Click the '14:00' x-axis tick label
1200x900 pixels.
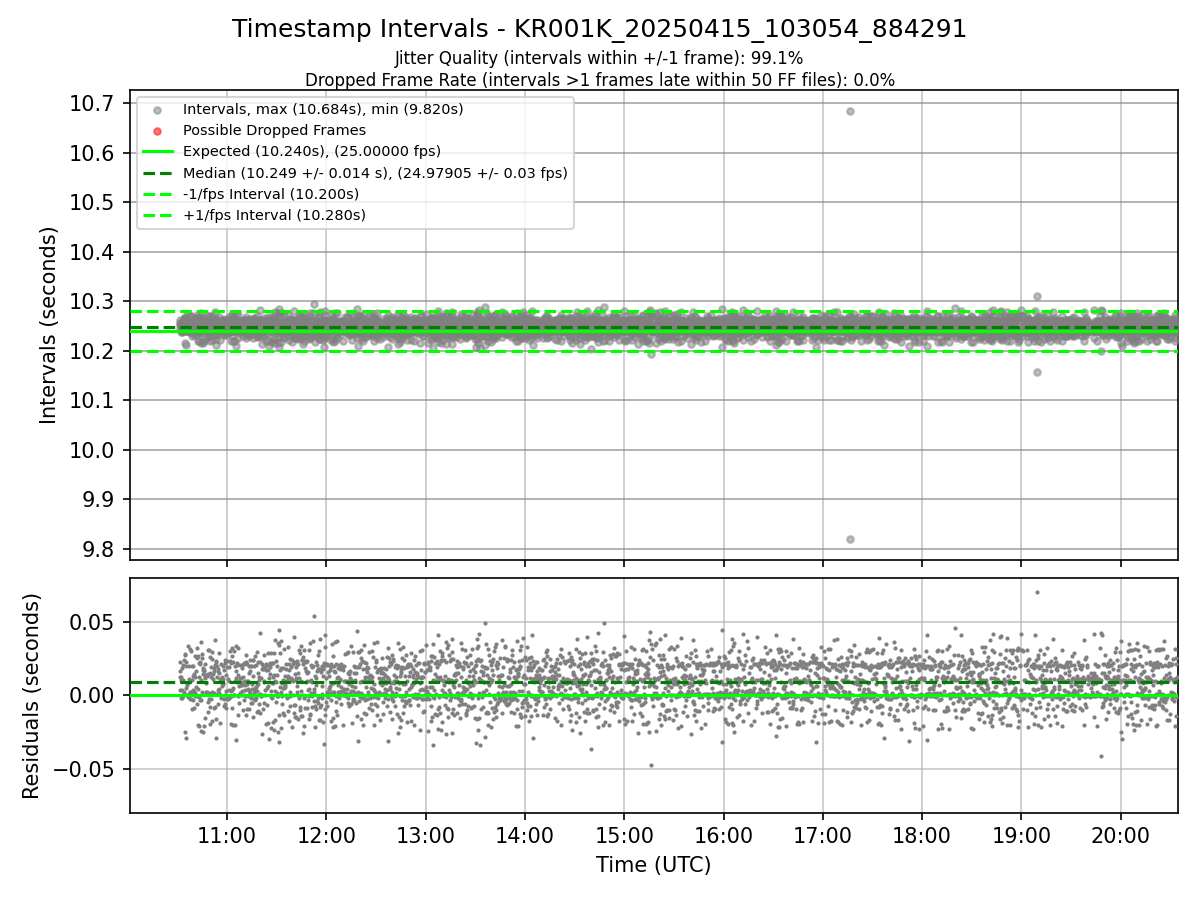point(524,835)
